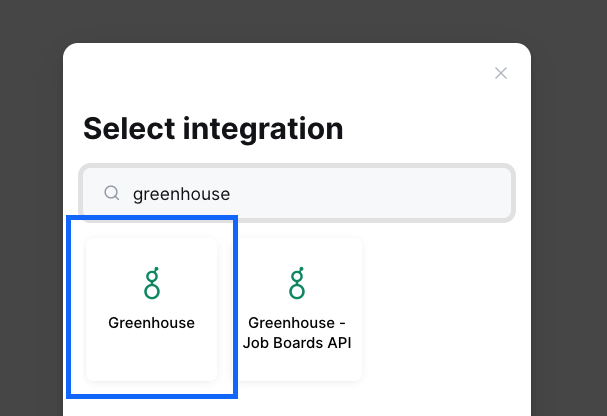Place cursor at end of search text
The width and height of the screenshot is (607, 416).
click(x=230, y=194)
